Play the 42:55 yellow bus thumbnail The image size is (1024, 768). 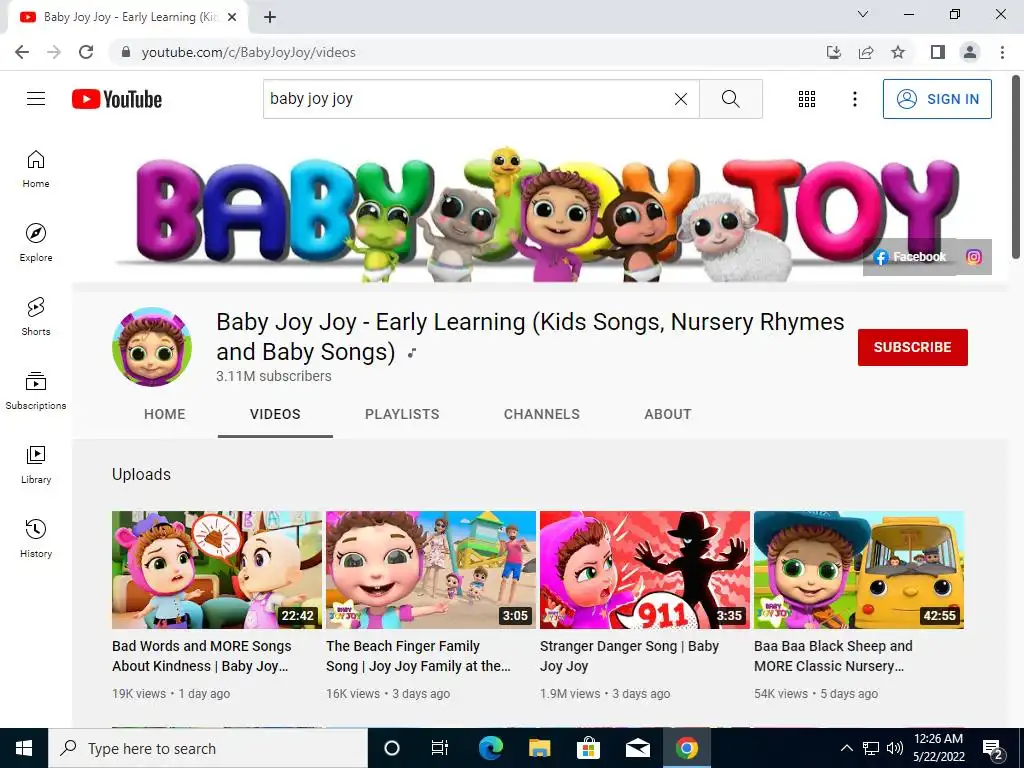859,569
